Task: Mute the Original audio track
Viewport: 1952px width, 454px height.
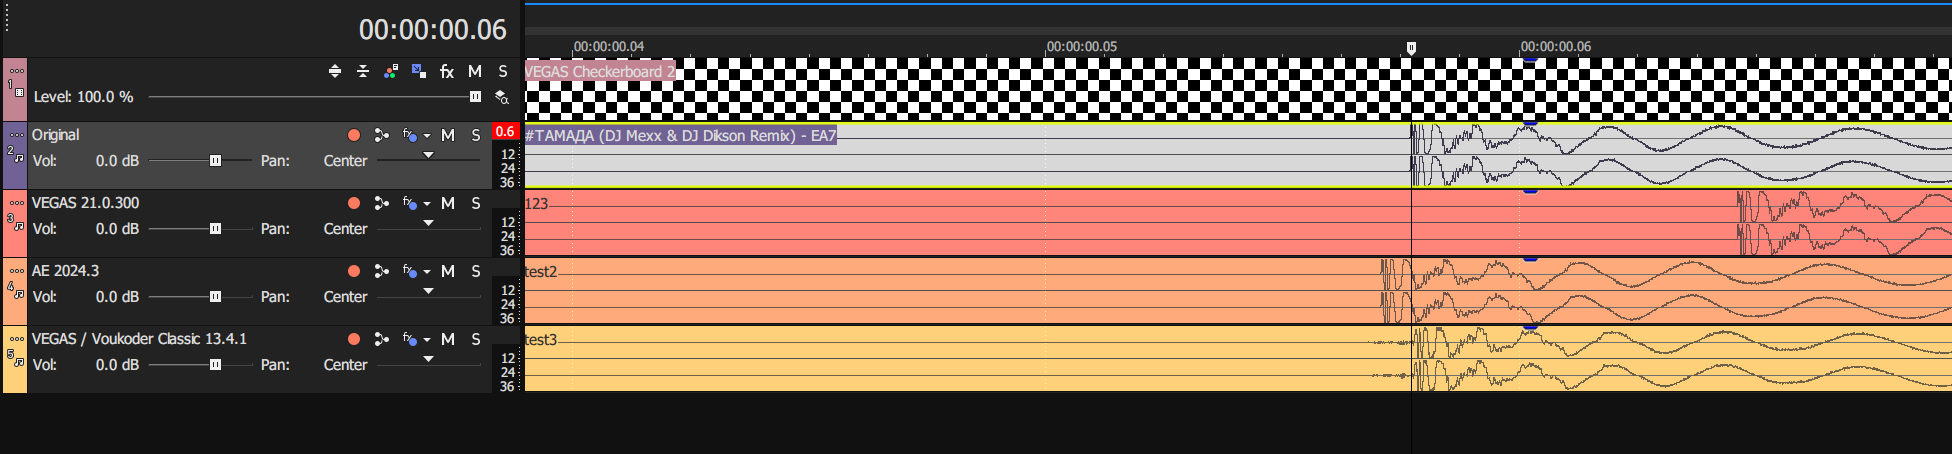Action: point(448,135)
